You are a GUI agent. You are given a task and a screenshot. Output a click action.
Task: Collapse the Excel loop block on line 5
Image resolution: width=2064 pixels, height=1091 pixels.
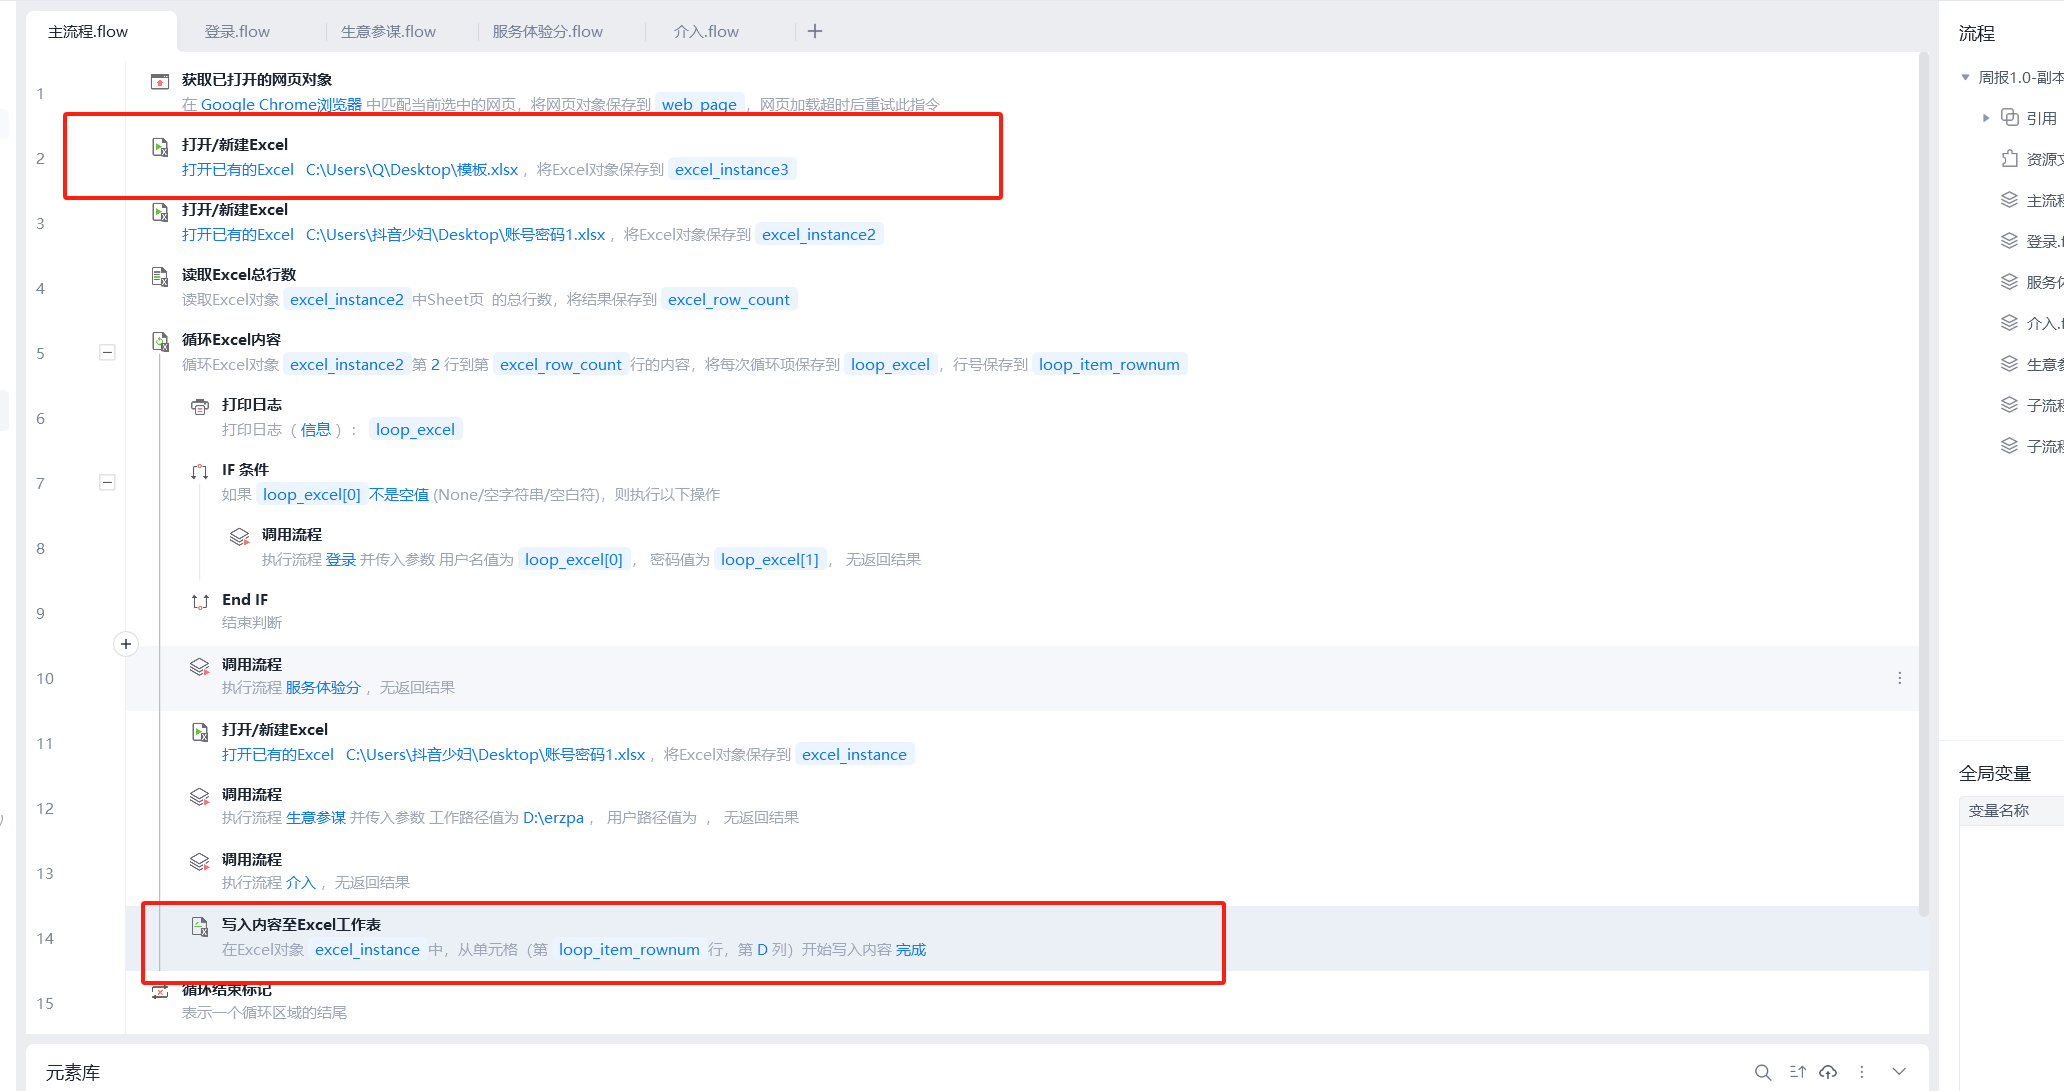pos(107,352)
